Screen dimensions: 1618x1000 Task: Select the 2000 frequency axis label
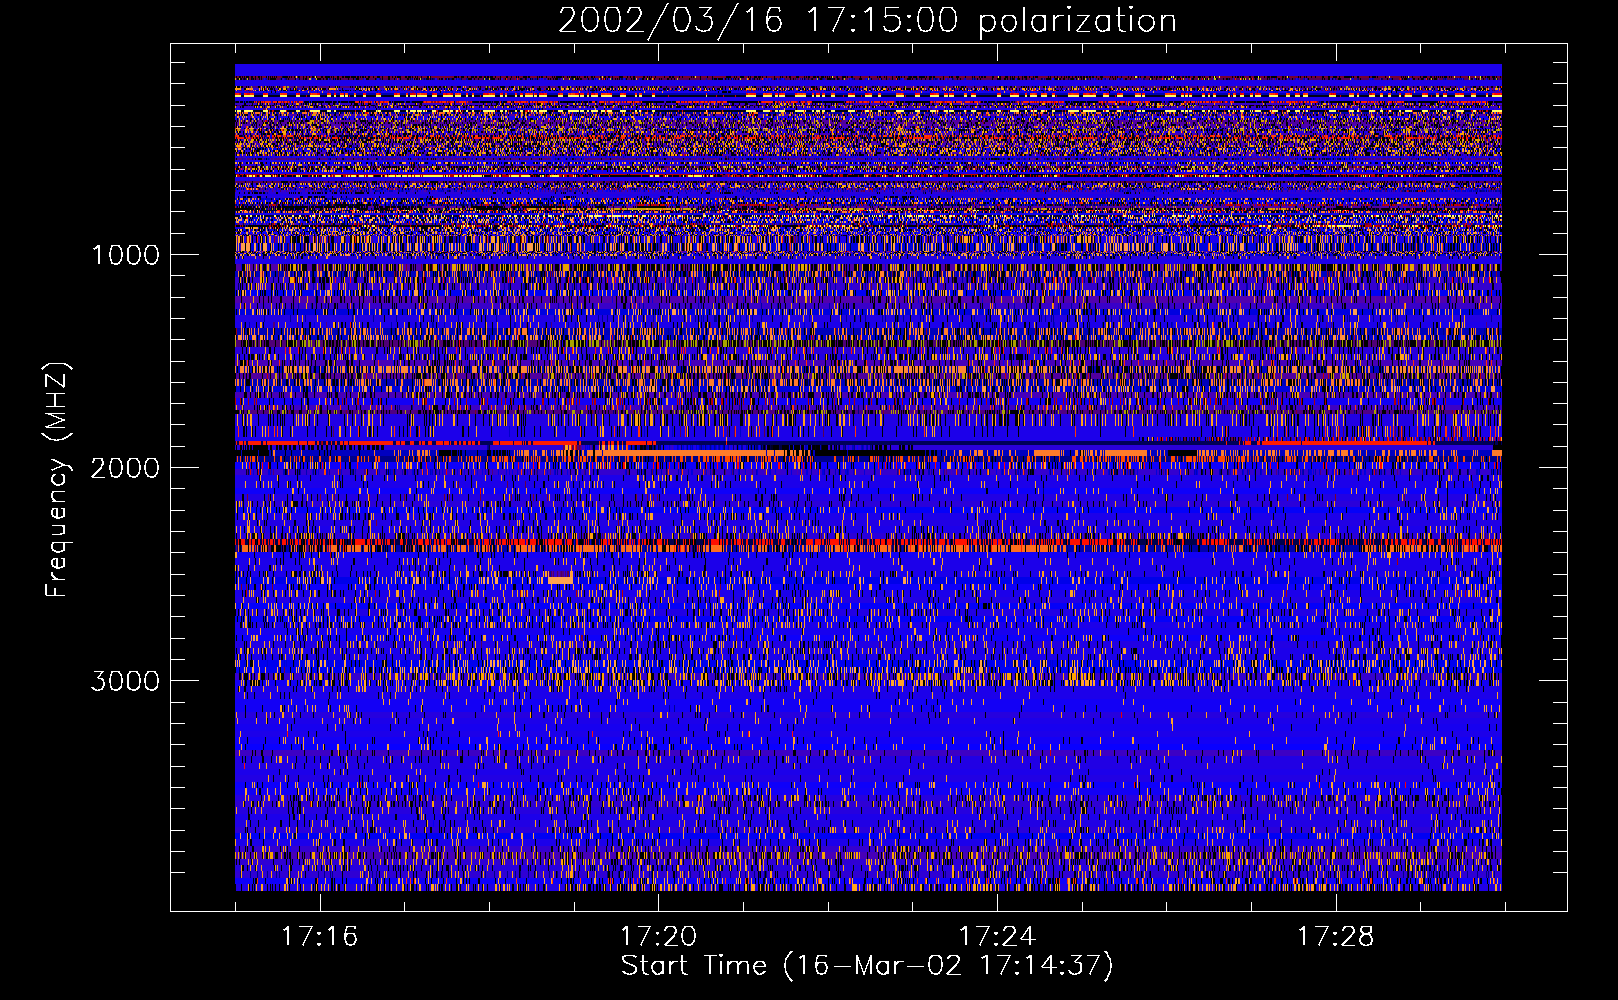coord(125,468)
